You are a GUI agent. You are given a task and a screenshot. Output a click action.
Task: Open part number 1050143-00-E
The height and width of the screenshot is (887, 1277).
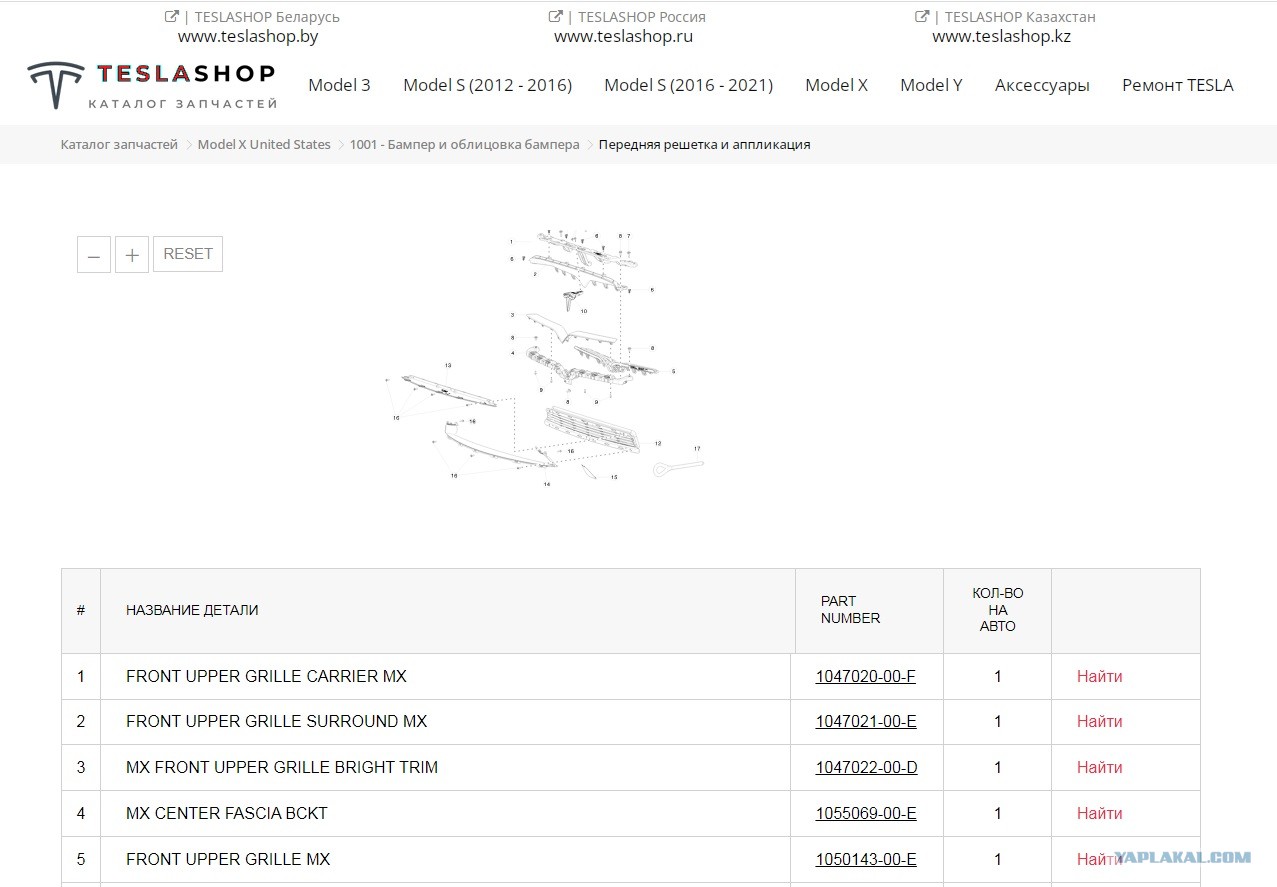(x=866, y=859)
